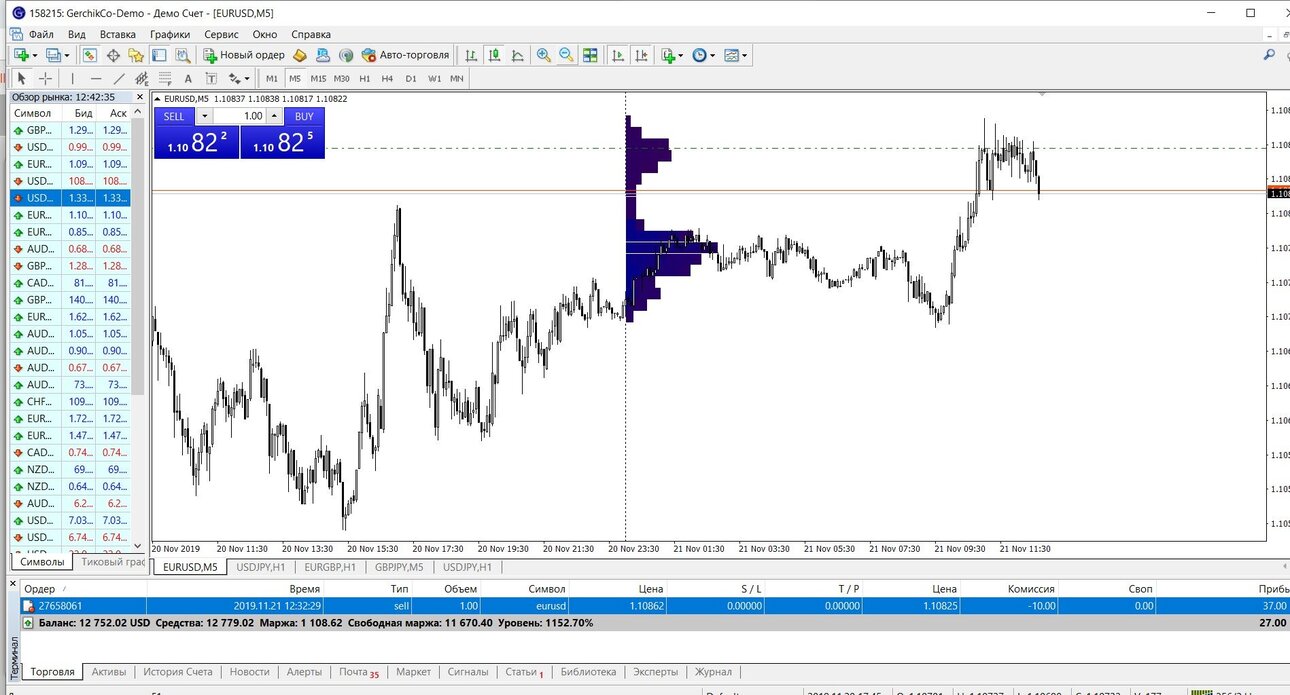
Task: Select the trendline drawing tool
Action: 119,78
